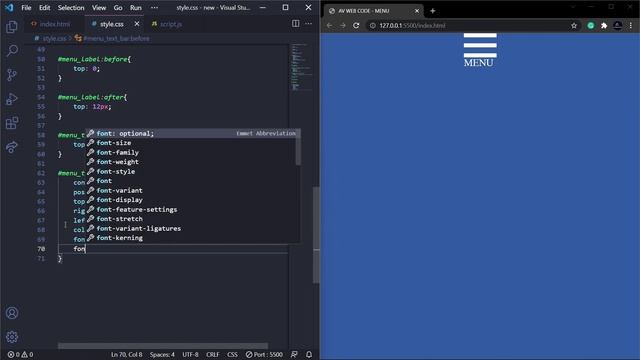Open the Accounts menu icon

click(x=12, y=313)
